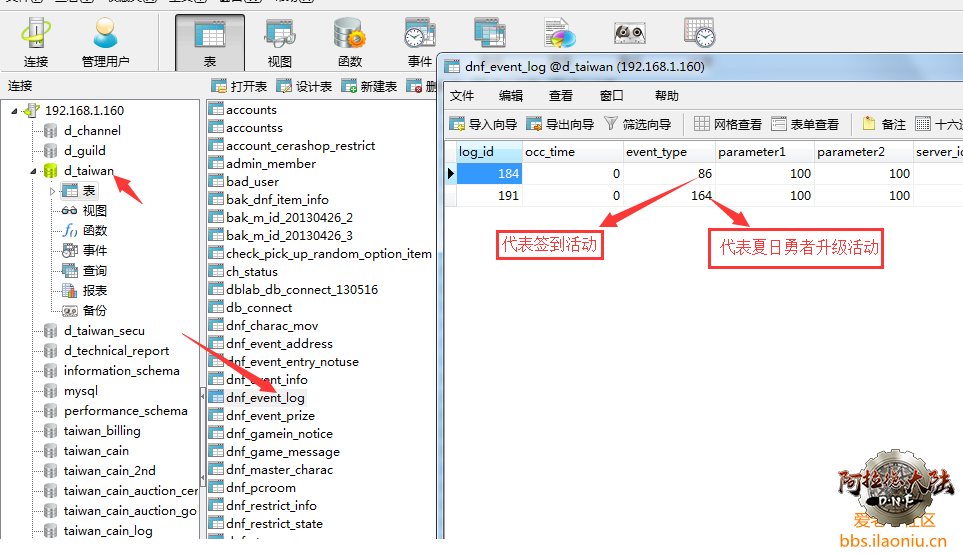Switch to 表单查看 form view

pyautogui.click(x=805, y=125)
